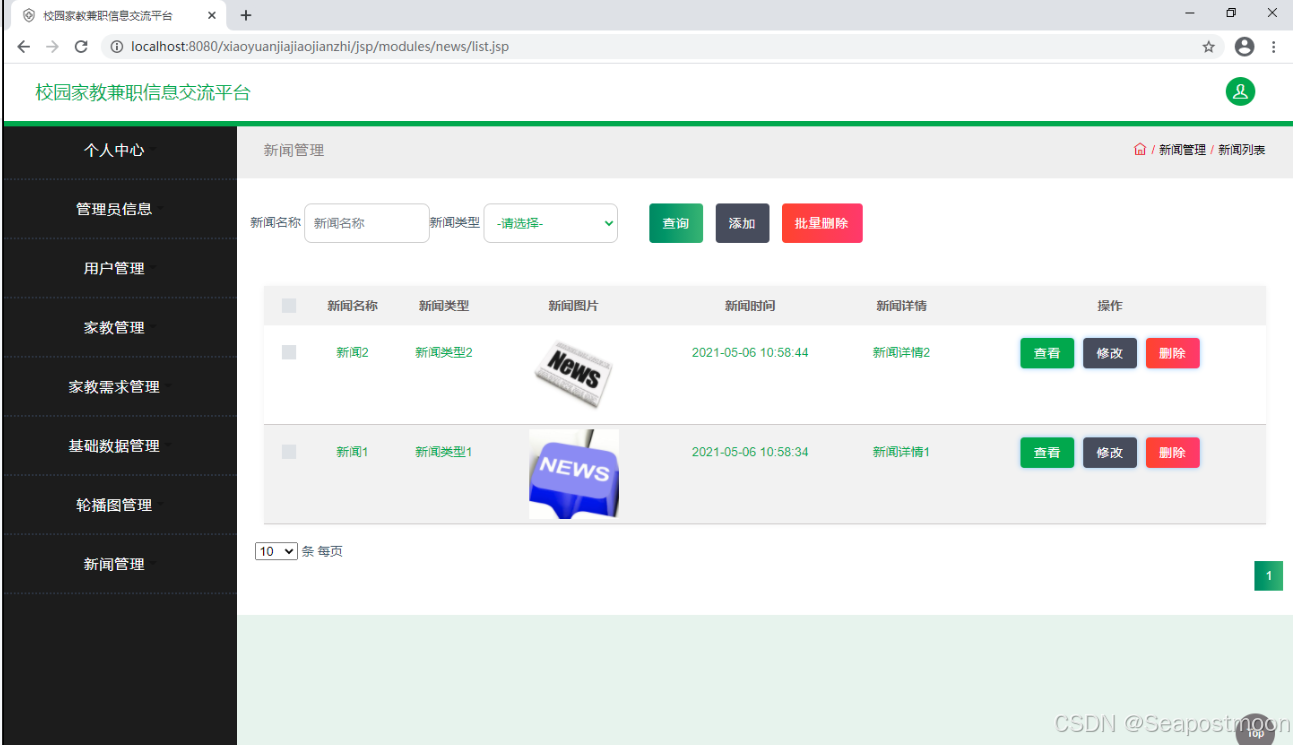This screenshot has width=1294, height=745.
Task: Click the bookmark star in the address bar
Action: [1208, 46]
